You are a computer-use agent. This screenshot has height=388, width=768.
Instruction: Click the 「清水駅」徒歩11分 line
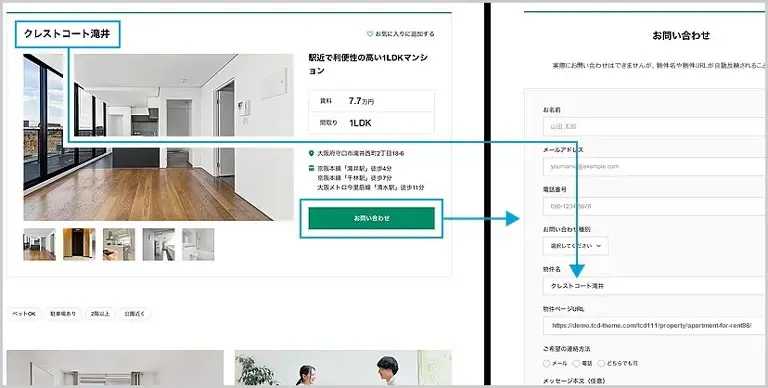click(370, 188)
